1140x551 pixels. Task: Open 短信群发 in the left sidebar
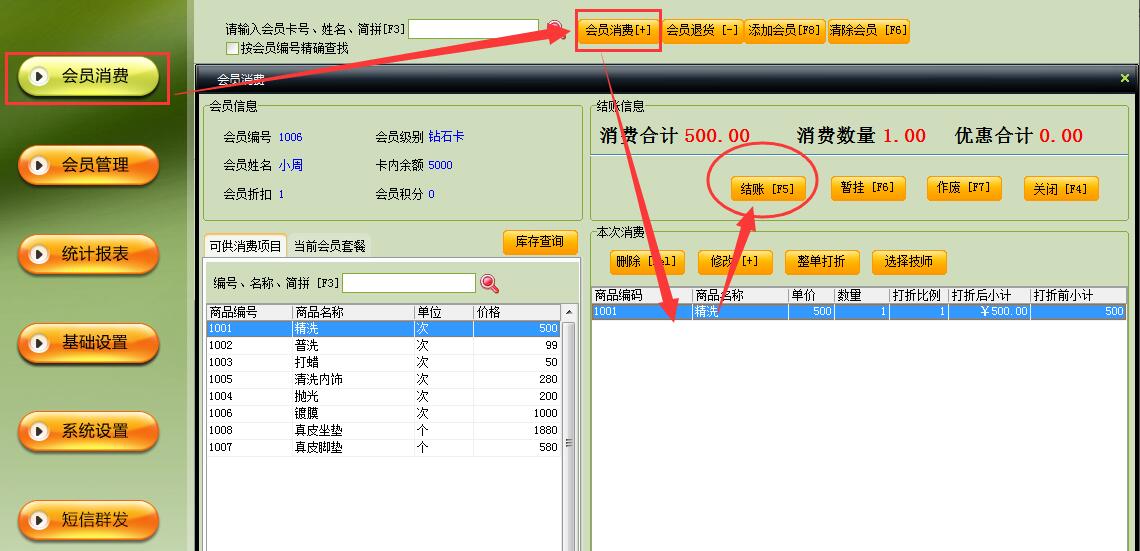88,520
